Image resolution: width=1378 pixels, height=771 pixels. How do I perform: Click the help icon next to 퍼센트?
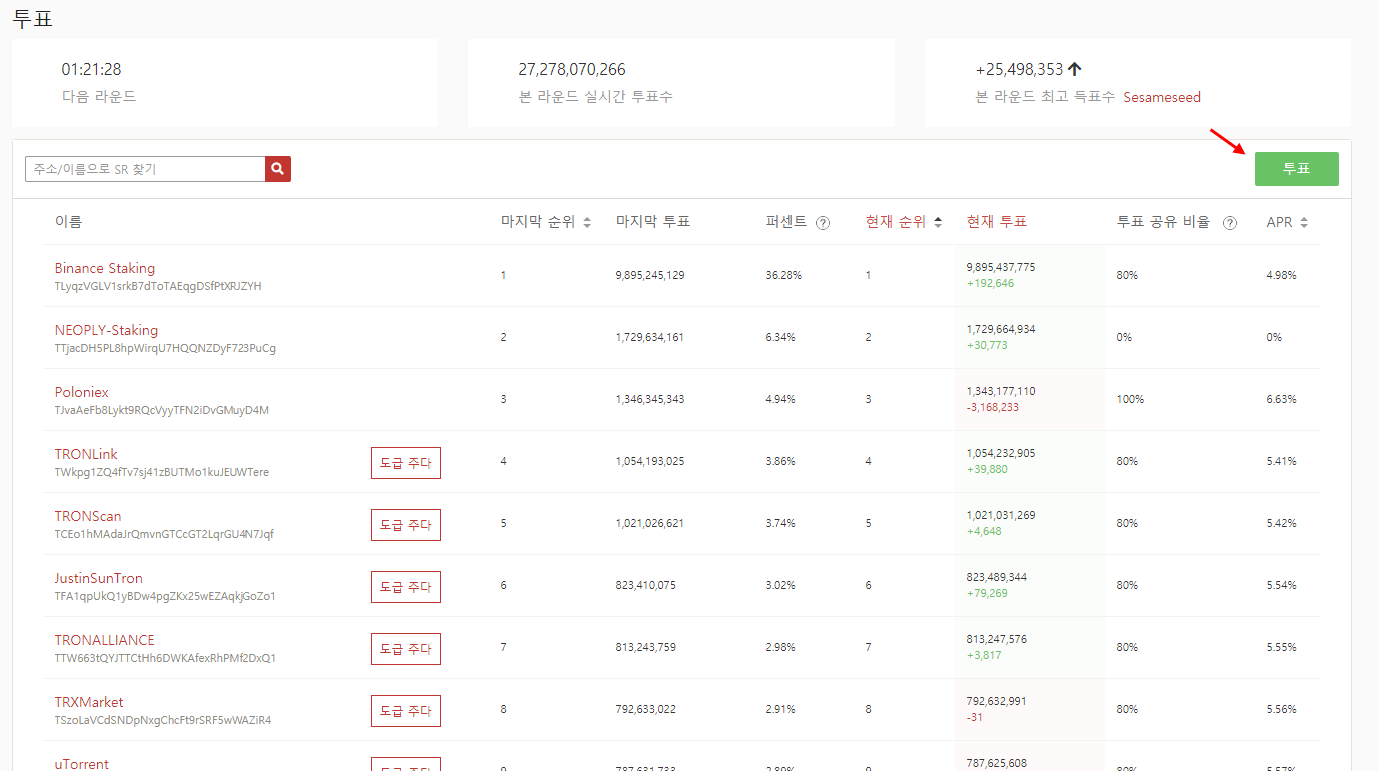(x=823, y=223)
